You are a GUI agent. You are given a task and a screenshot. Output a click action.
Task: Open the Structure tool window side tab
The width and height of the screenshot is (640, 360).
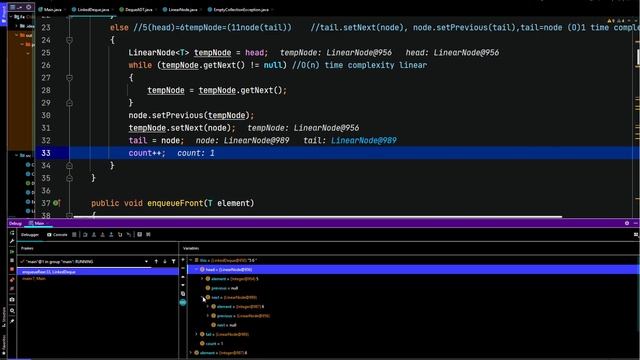(3, 318)
